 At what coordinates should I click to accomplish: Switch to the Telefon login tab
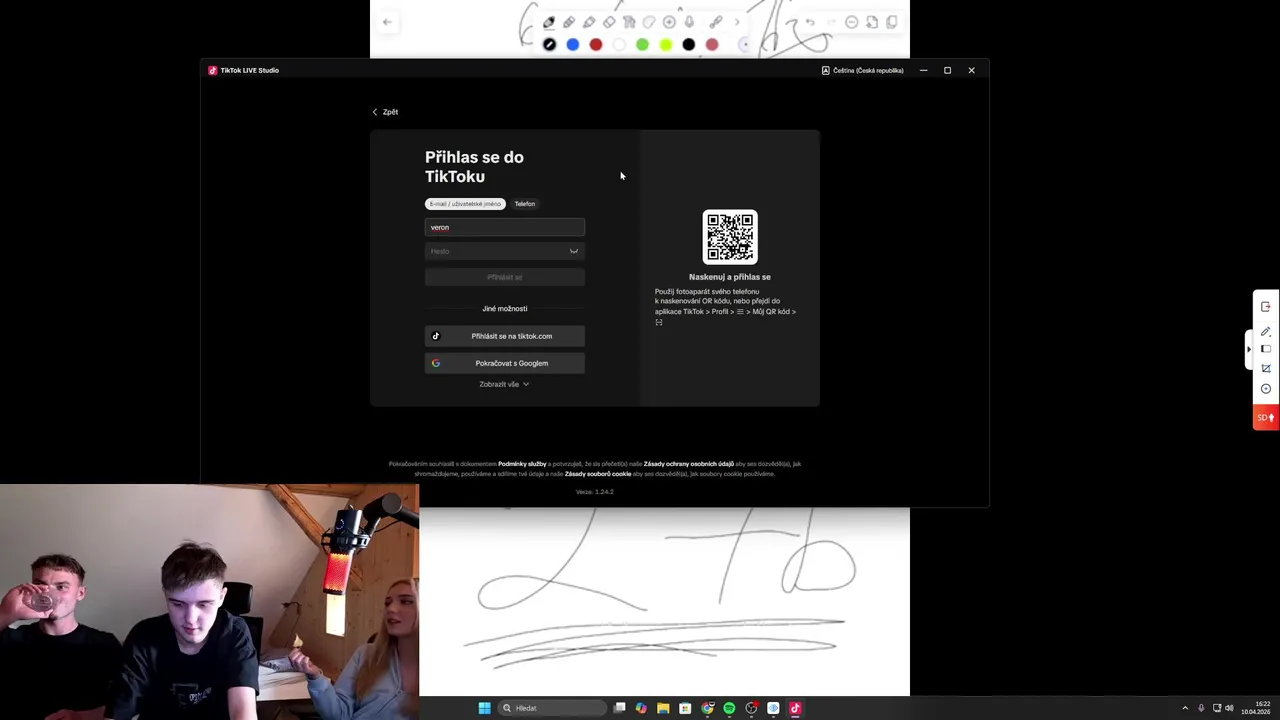point(525,204)
